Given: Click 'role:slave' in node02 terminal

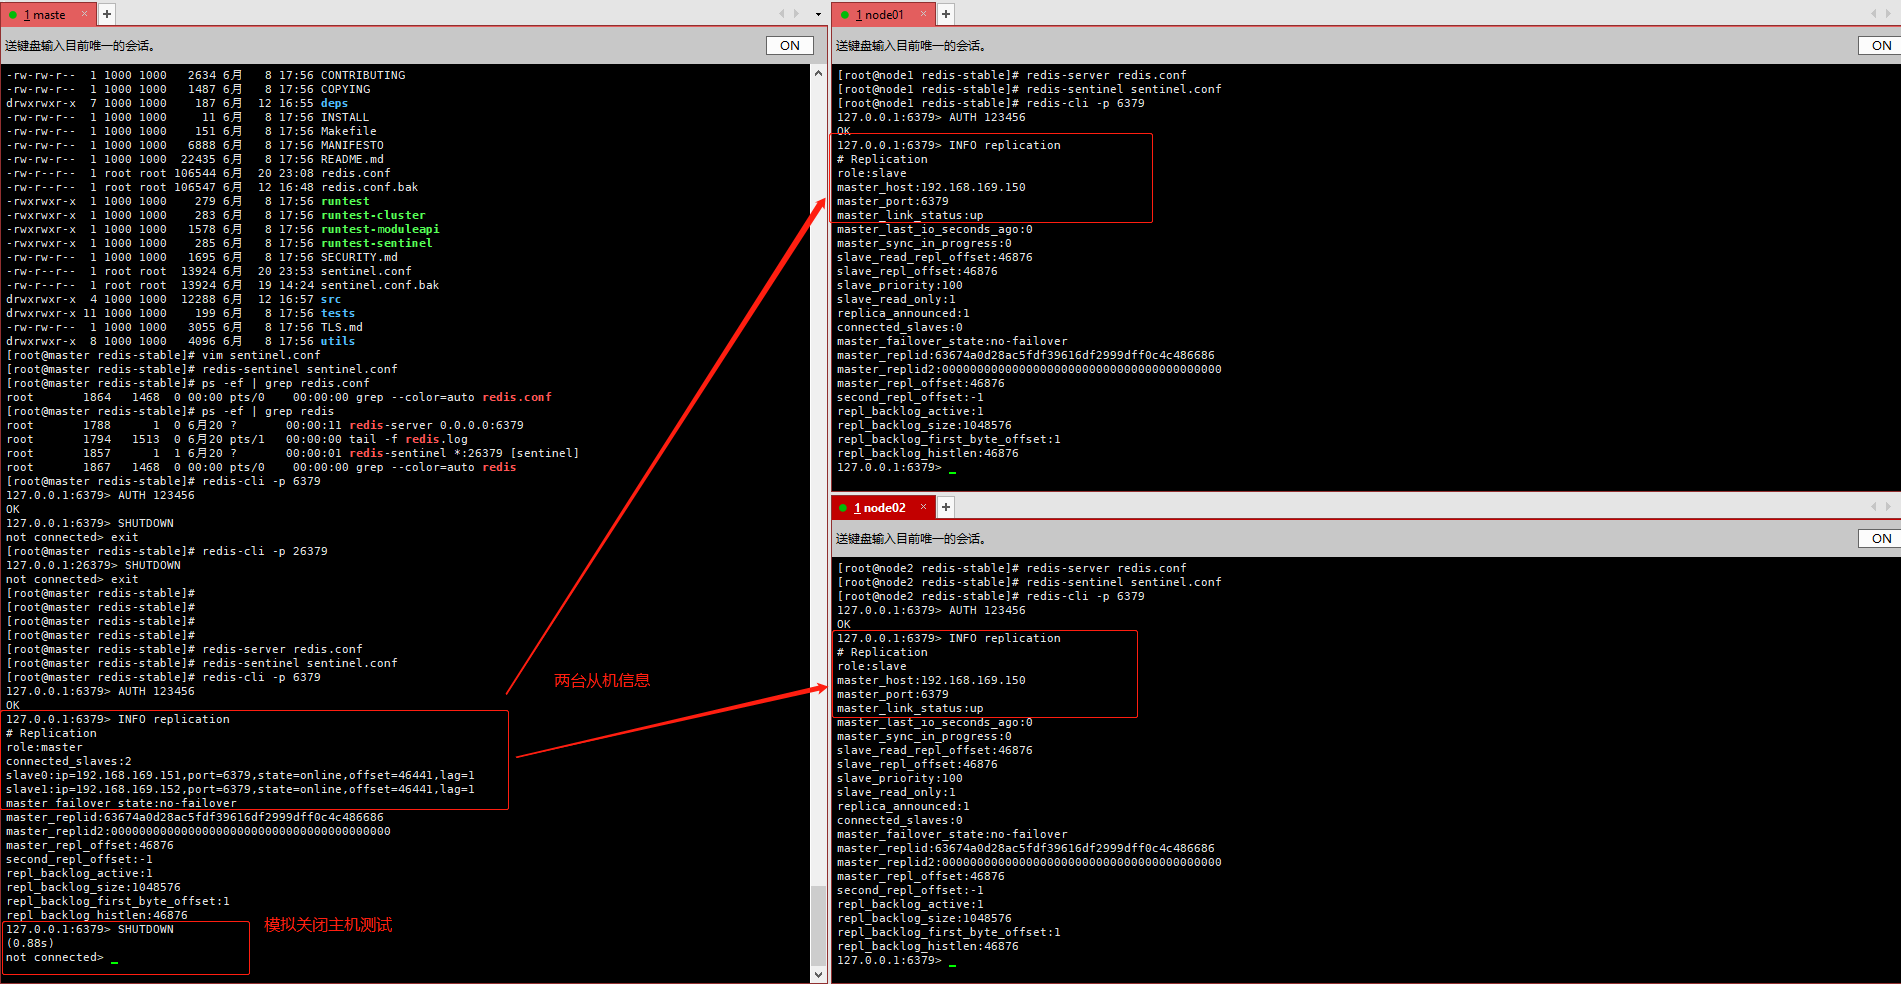Looking at the screenshot, I should tap(872, 667).
